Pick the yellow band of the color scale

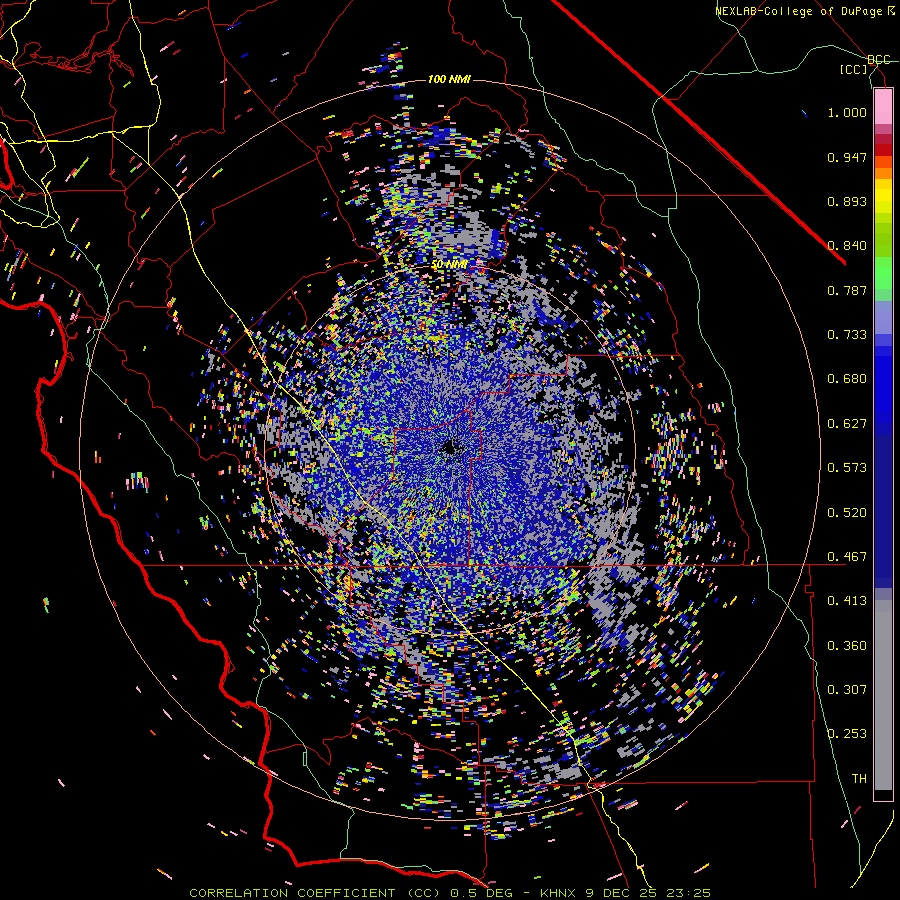click(883, 196)
